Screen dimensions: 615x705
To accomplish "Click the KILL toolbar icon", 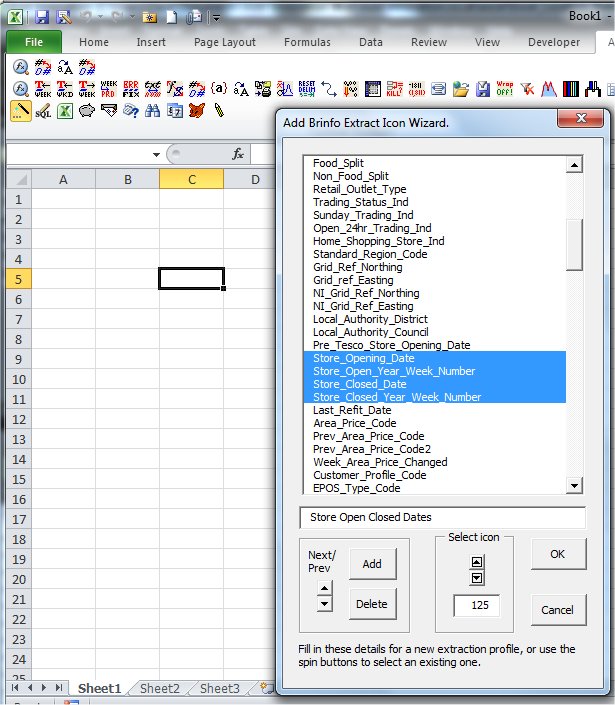I will point(394,89).
